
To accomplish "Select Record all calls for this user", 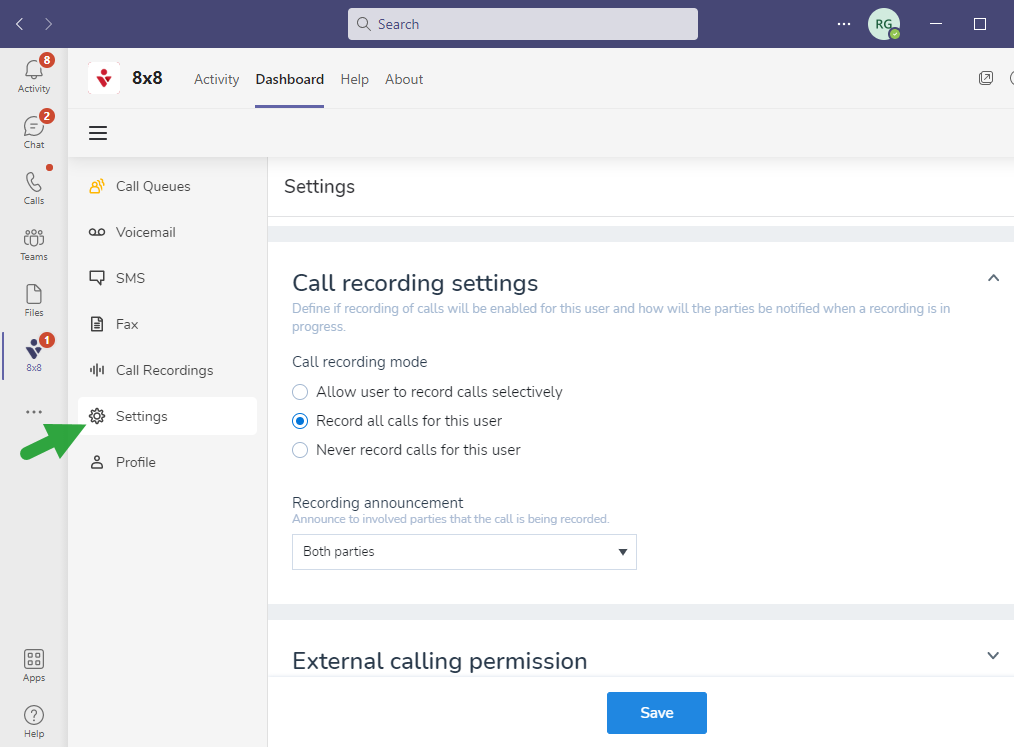I will click(300, 421).
